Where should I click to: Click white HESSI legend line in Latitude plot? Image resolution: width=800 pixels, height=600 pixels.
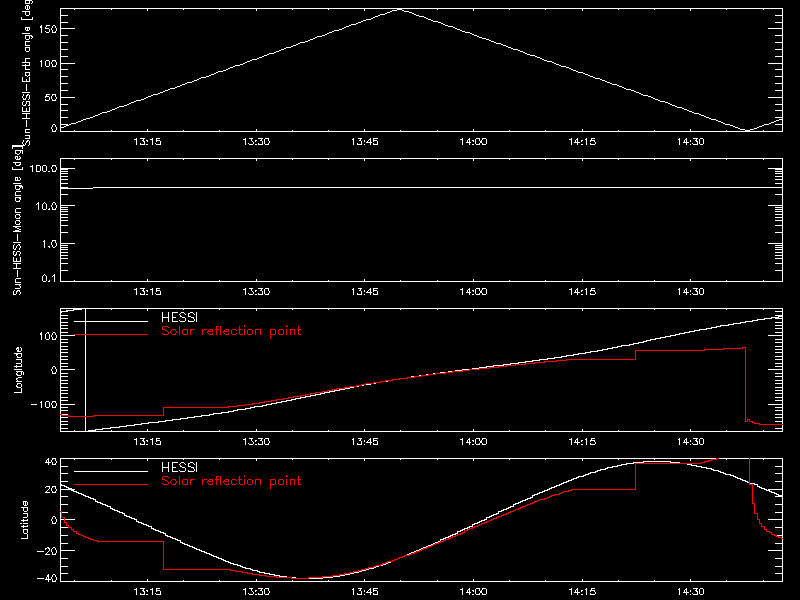(x=111, y=471)
